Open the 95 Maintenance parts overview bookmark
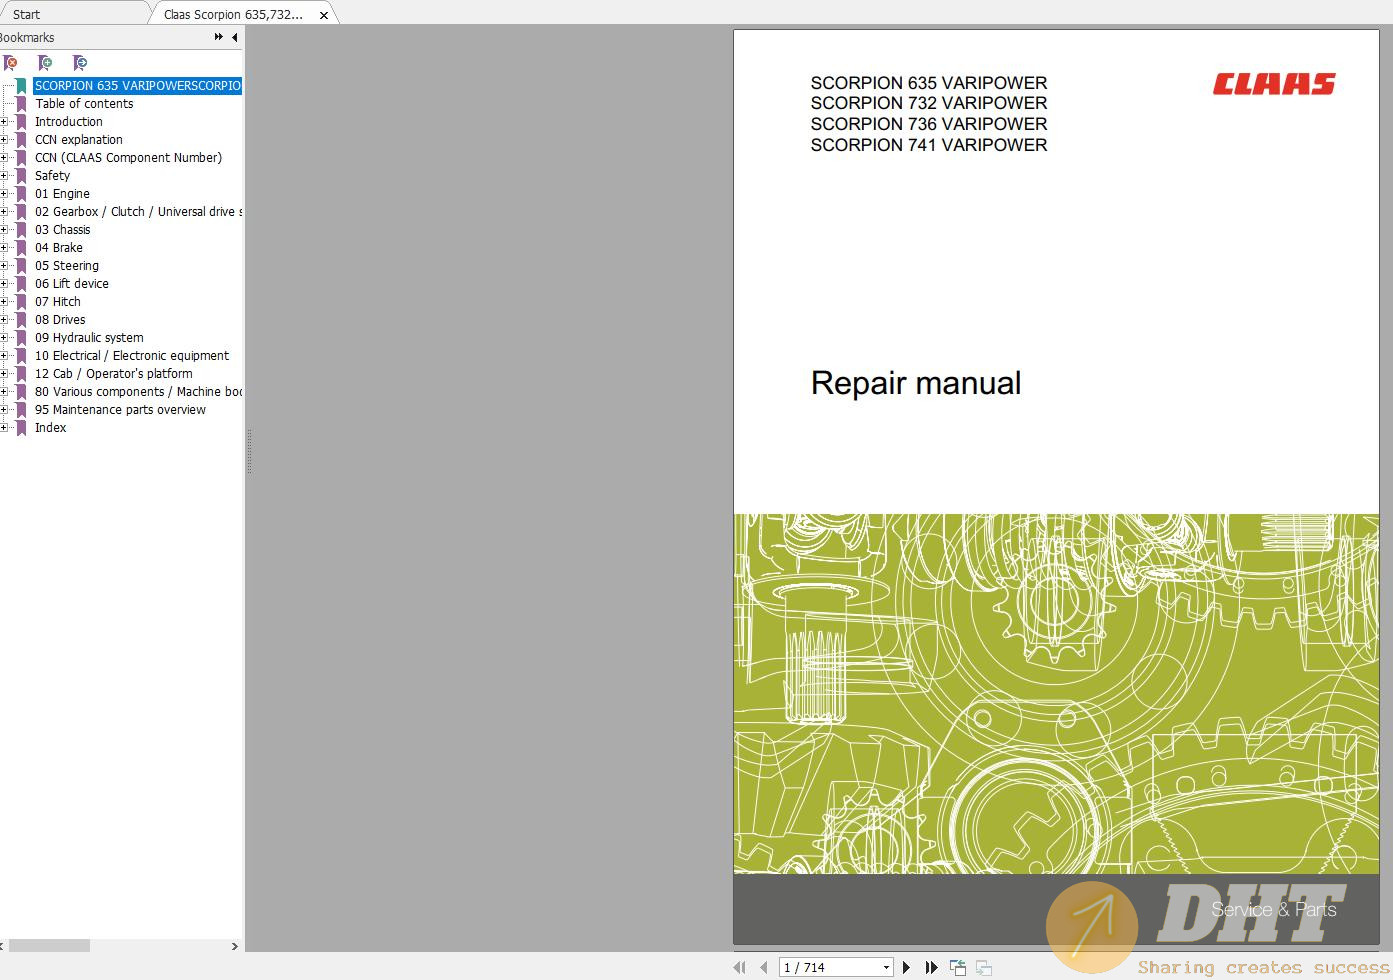 point(121,410)
